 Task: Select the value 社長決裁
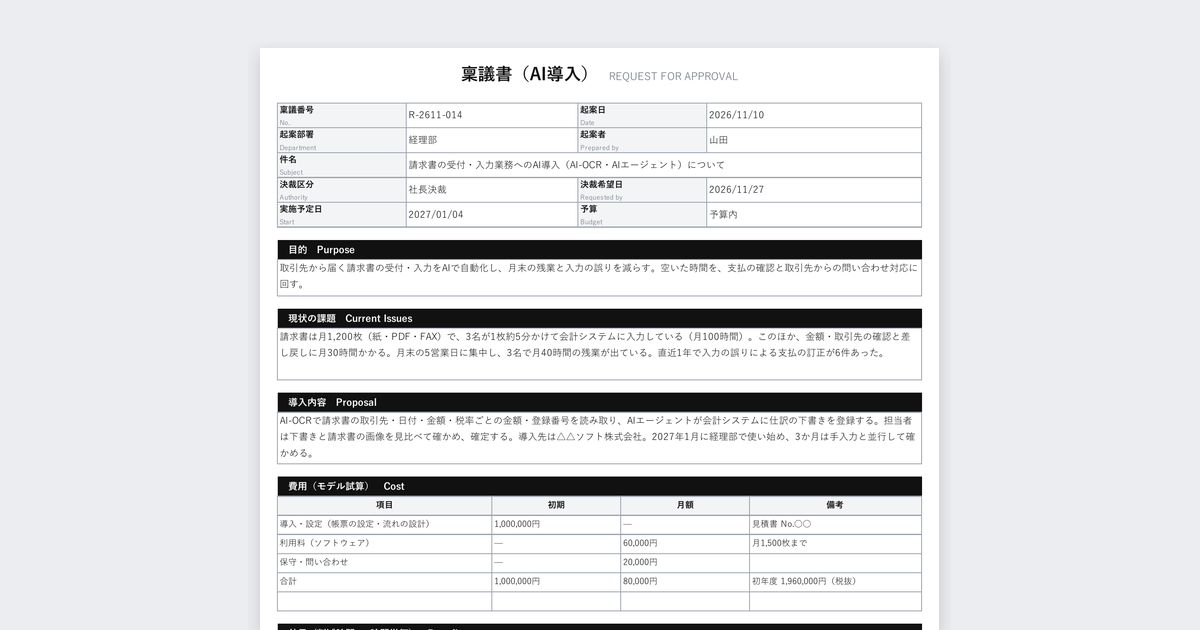428,190
